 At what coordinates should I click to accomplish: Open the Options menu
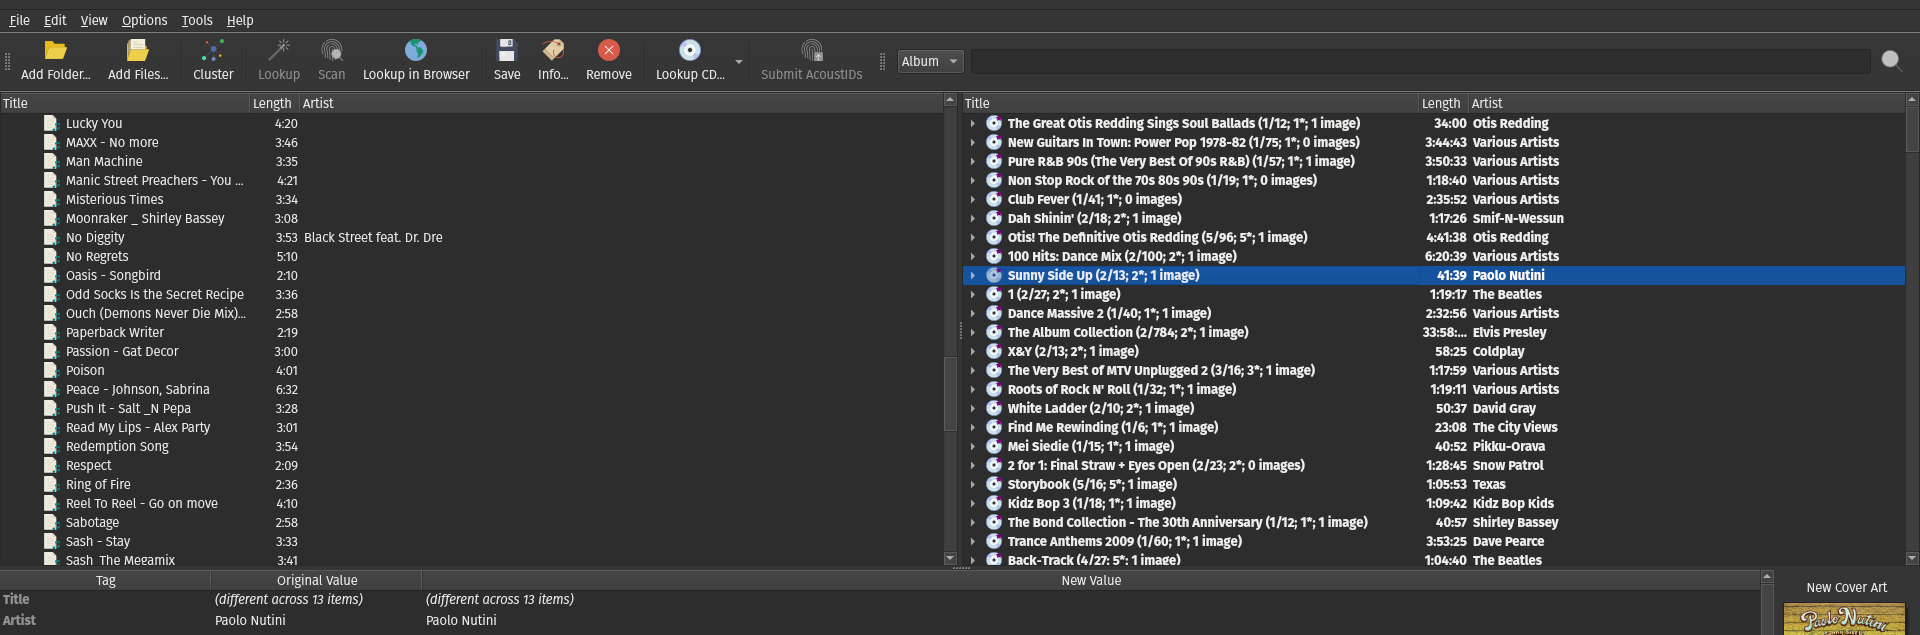click(x=145, y=20)
